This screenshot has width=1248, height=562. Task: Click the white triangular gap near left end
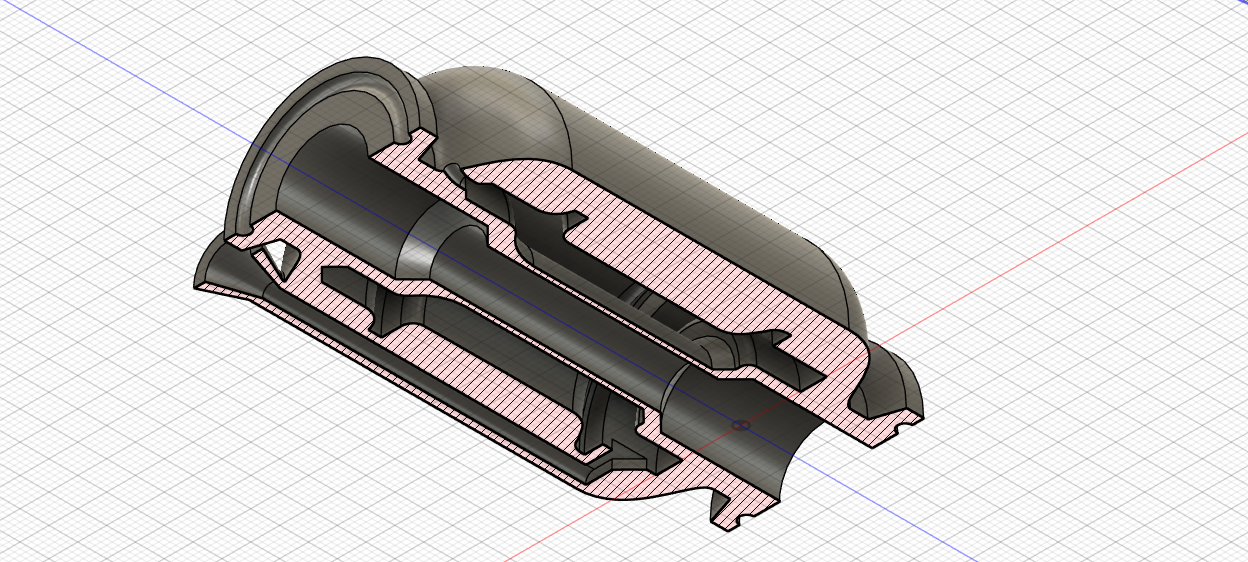(275, 254)
